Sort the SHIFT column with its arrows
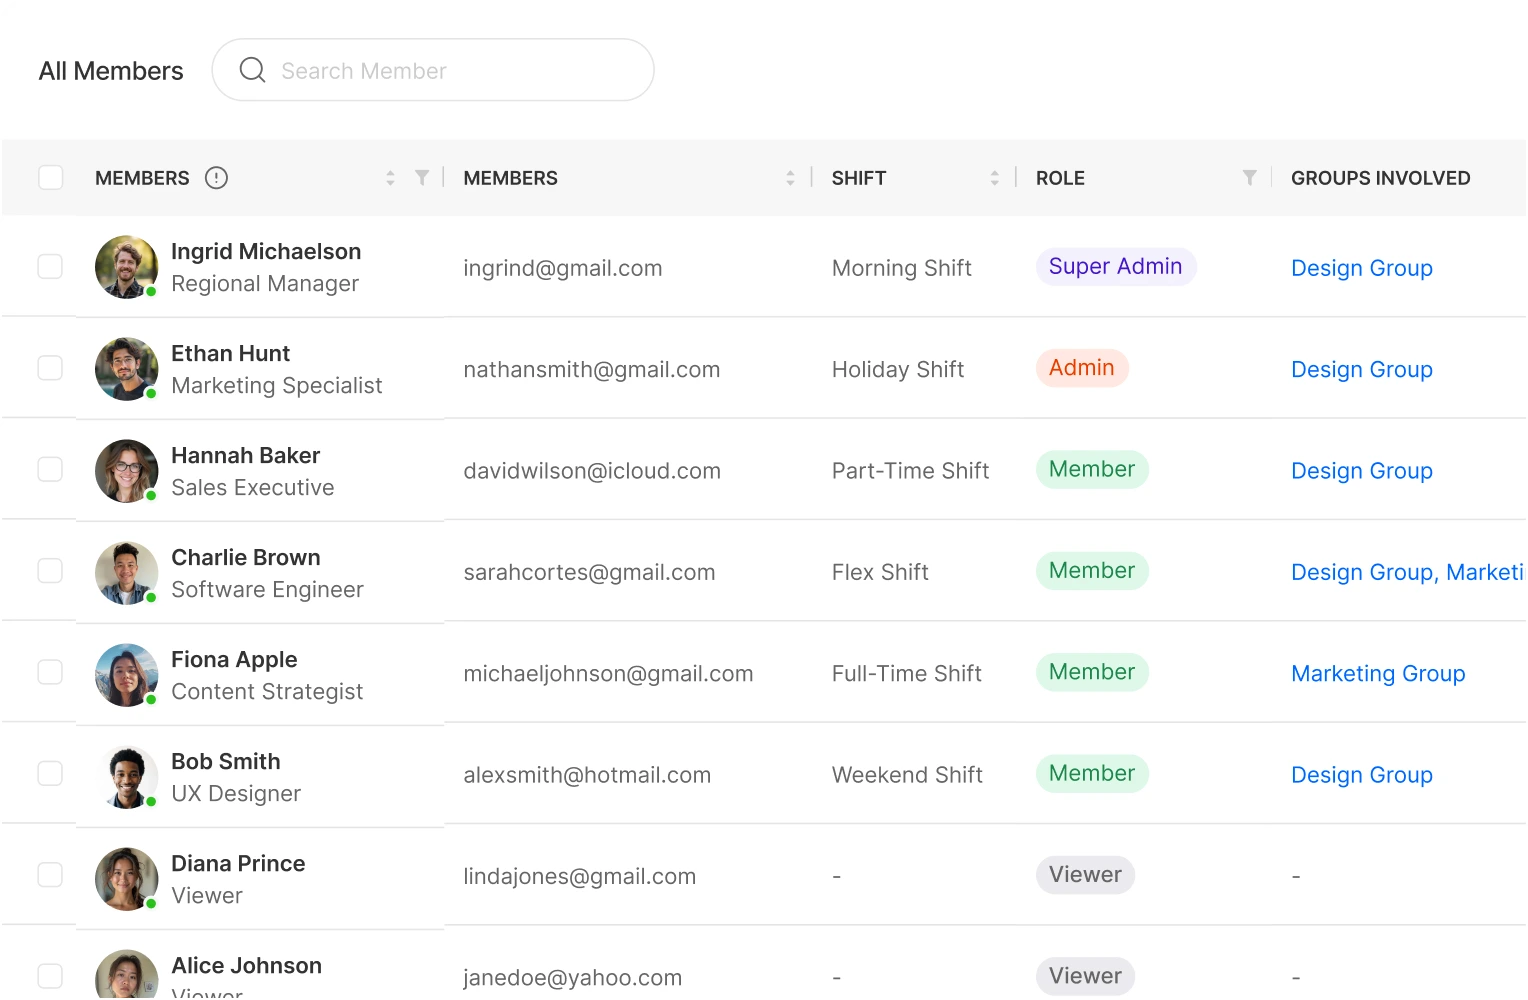 pos(994,178)
